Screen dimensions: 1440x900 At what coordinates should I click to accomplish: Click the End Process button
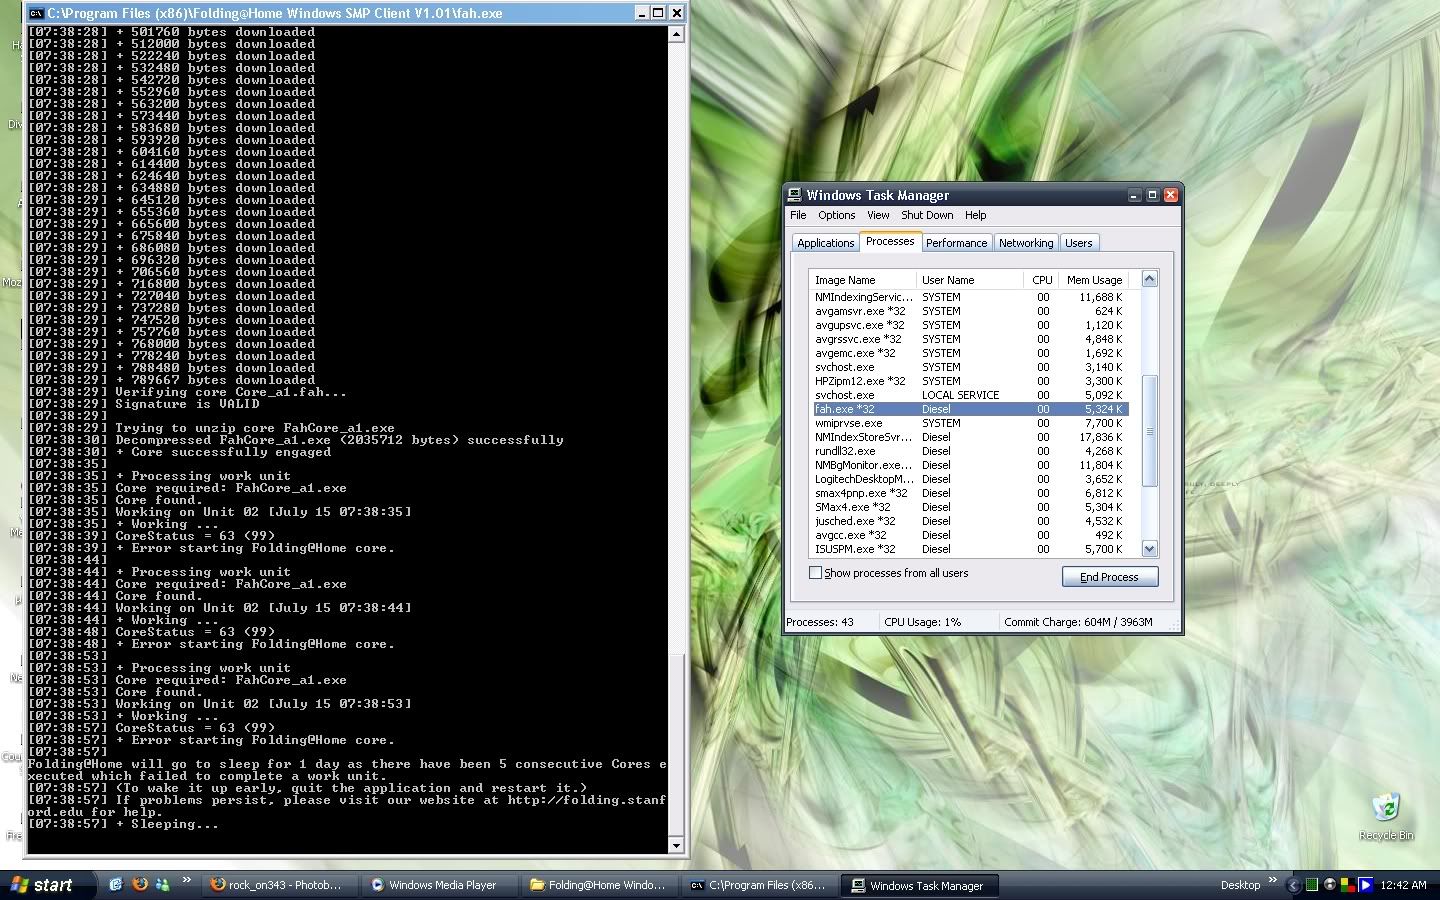1109,577
